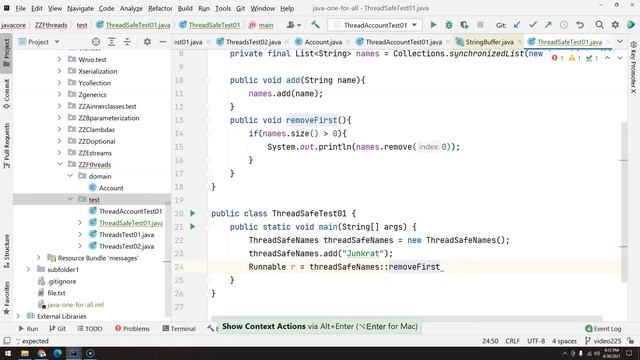The width and height of the screenshot is (640, 360).
Task: Collapse the test folder
Action: [70, 199]
